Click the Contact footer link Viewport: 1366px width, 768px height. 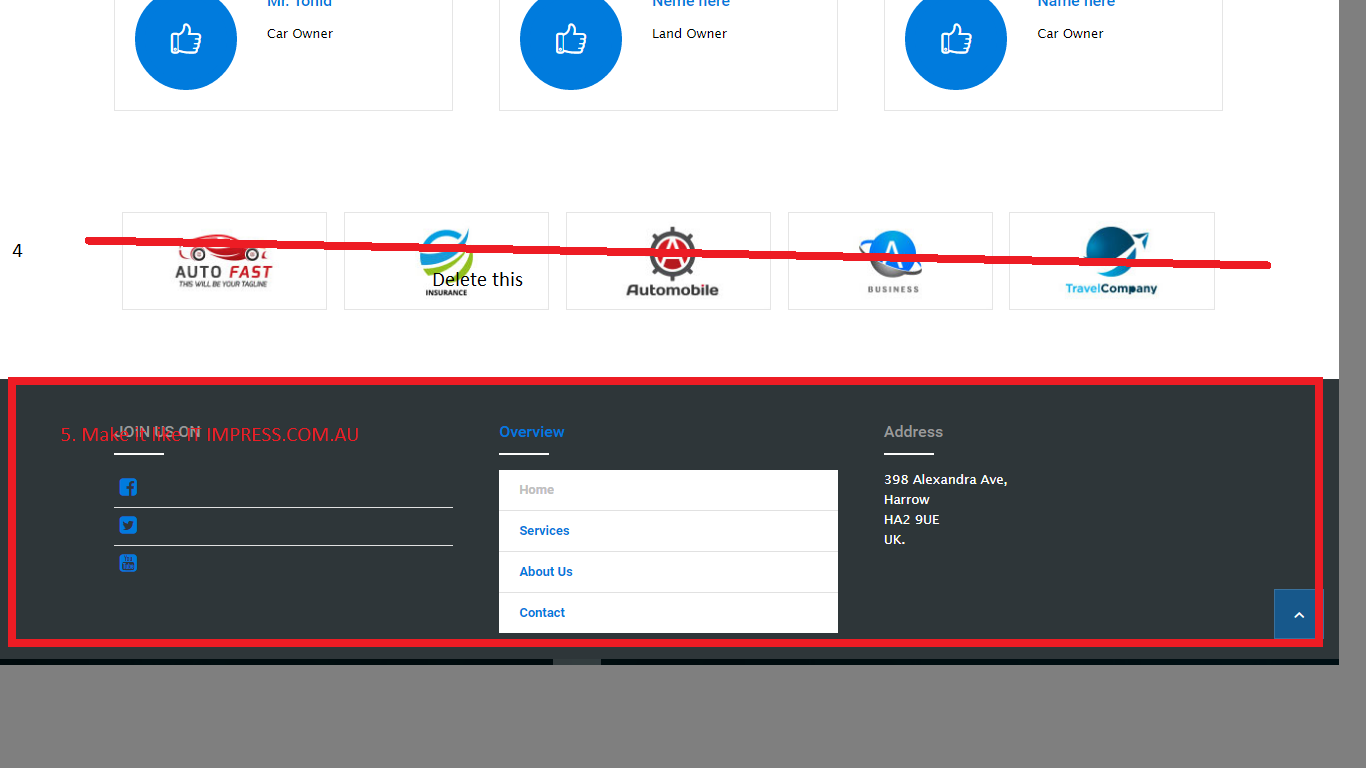tap(542, 613)
